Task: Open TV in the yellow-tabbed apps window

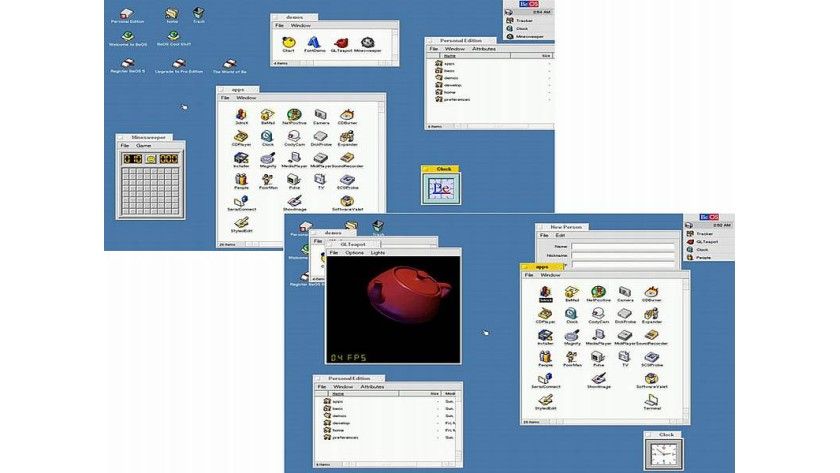Action: click(x=625, y=359)
